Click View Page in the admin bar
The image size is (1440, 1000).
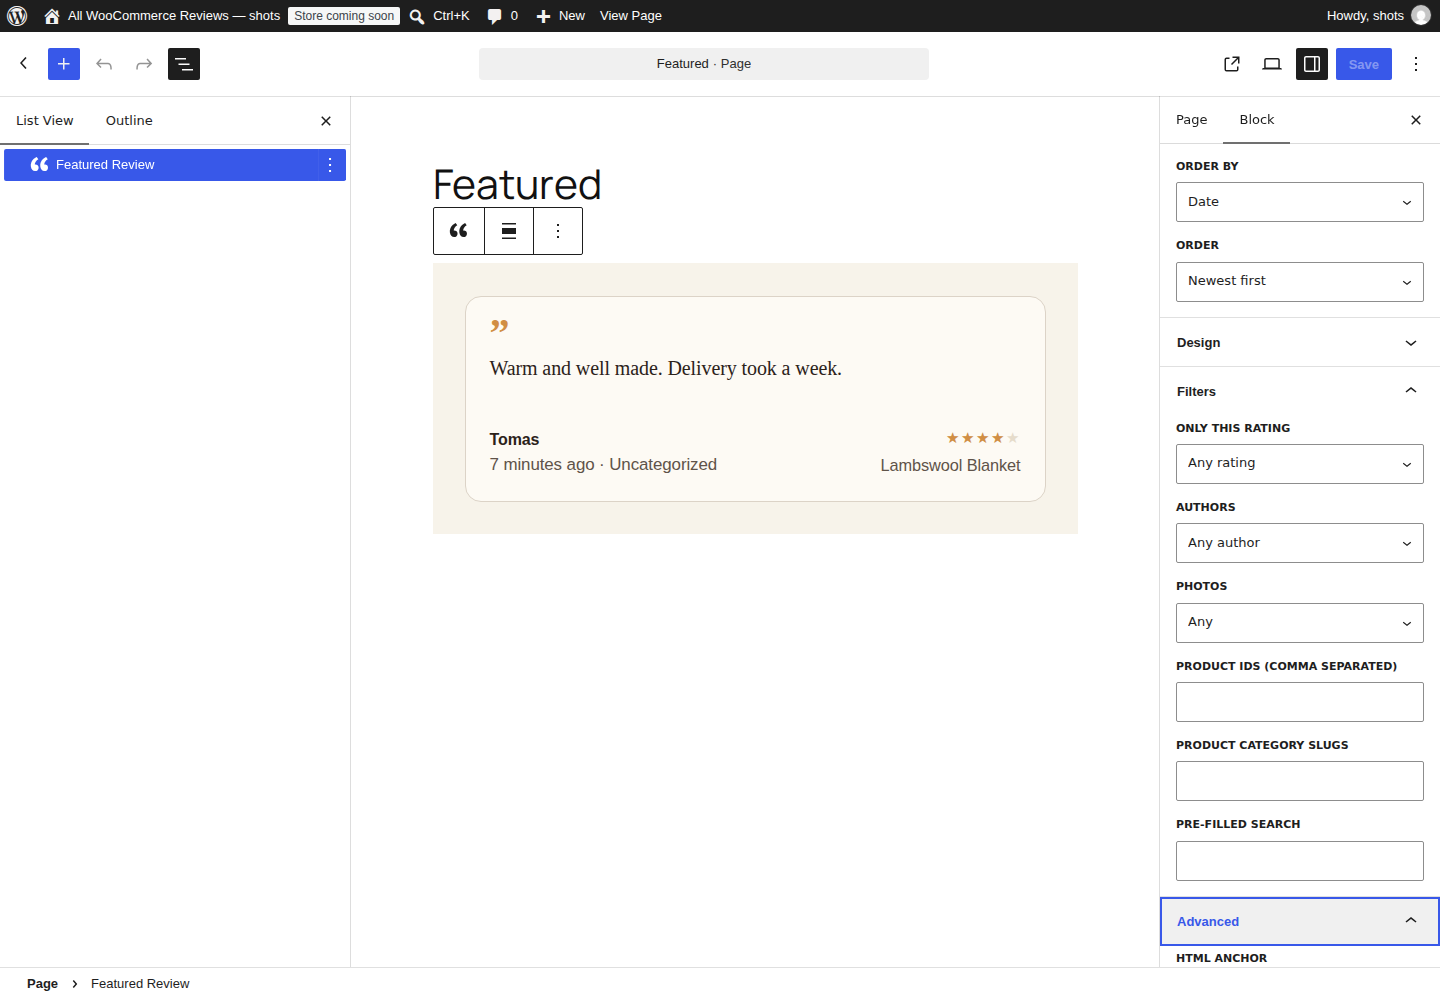coord(631,16)
